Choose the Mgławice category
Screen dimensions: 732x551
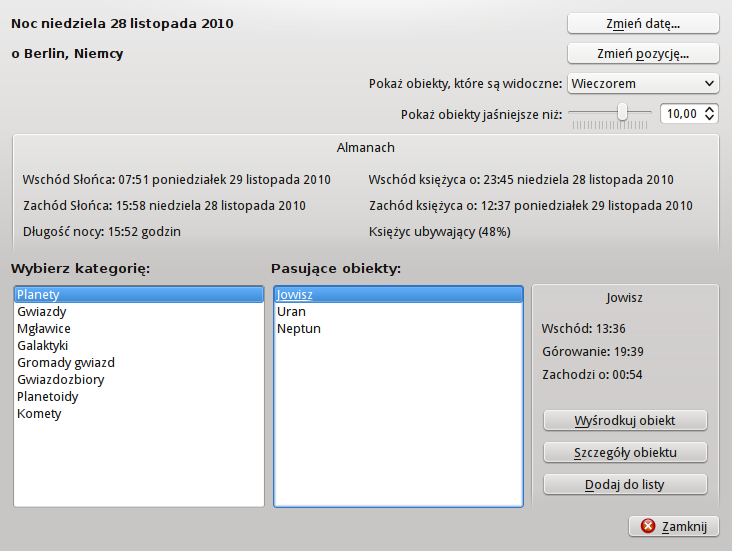coord(42,329)
